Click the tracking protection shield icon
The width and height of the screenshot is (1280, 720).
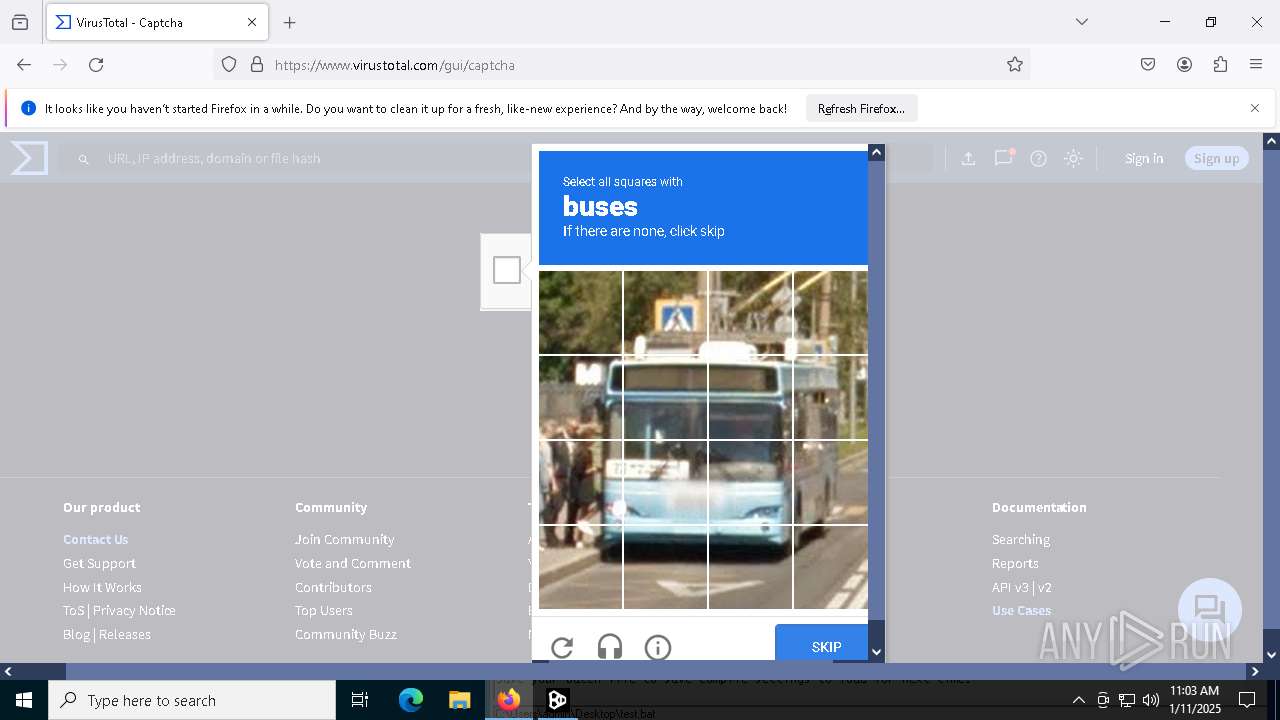229,64
